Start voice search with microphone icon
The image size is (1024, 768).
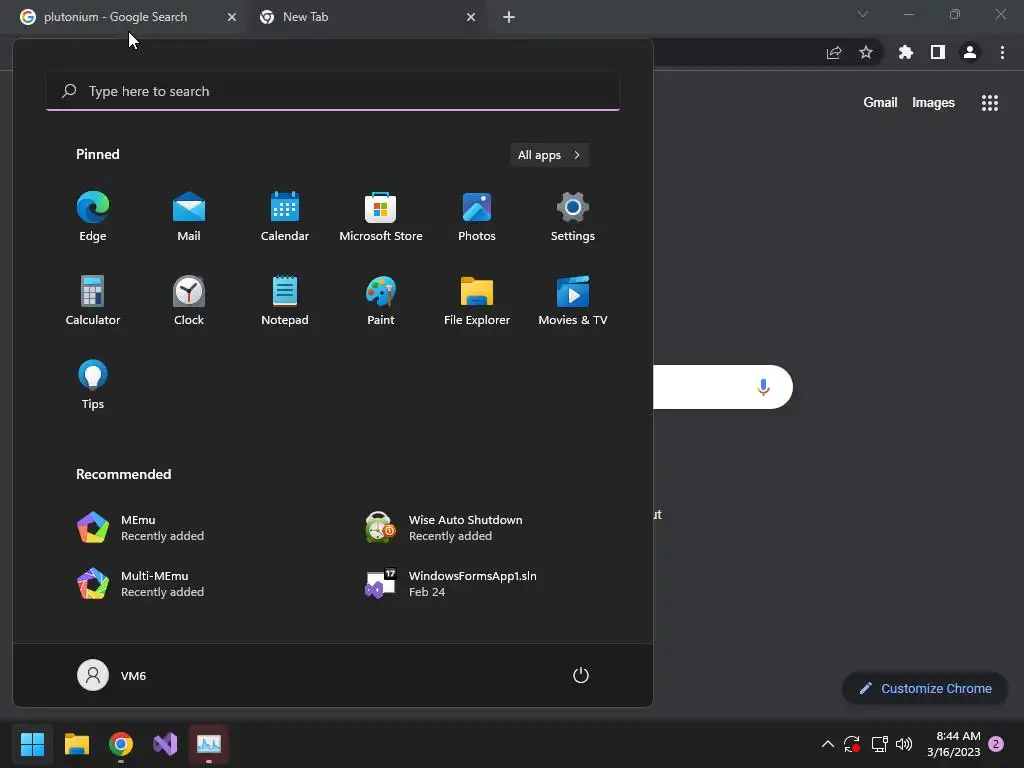(x=763, y=387)
